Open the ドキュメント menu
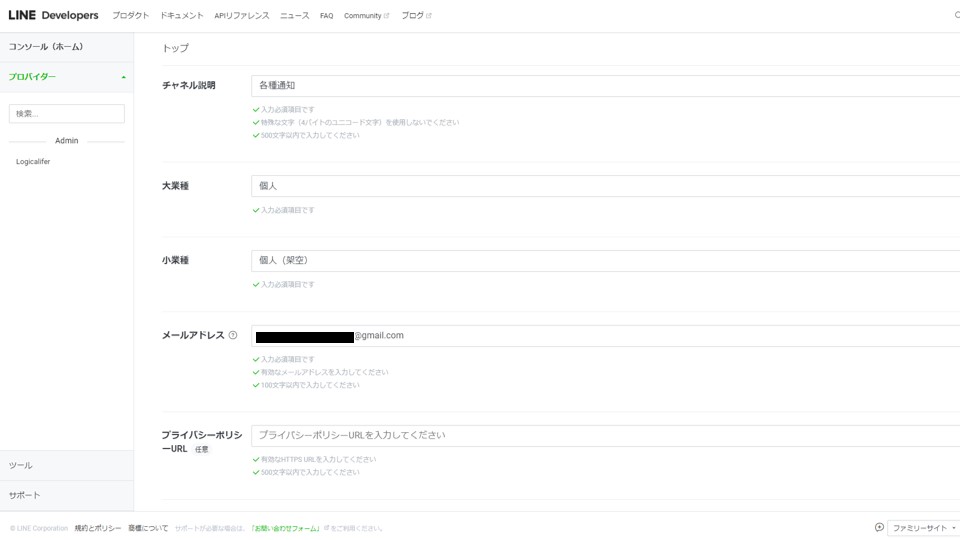Image resolution: width=960 pixels, height=540 pixels. (181, 16)
